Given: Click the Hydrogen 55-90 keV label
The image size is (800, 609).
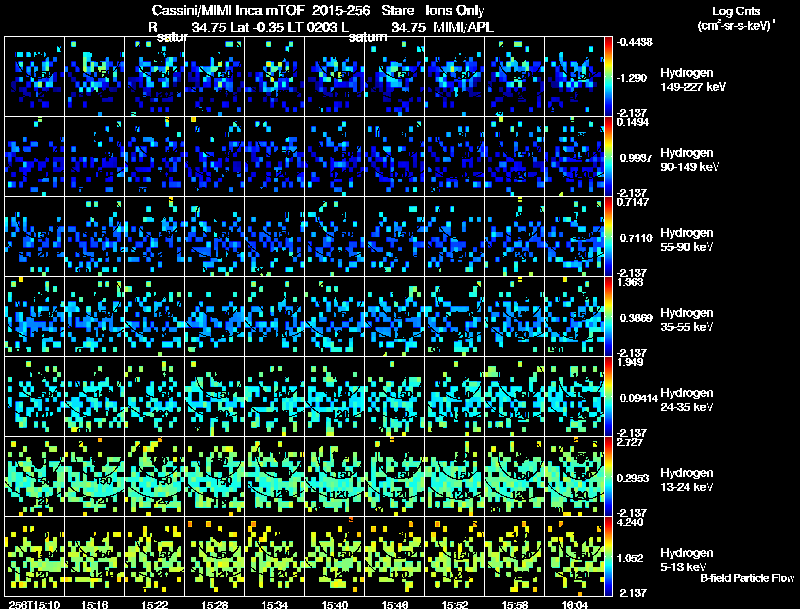Looking at the screenshot, I should click(x=685, y=239).
